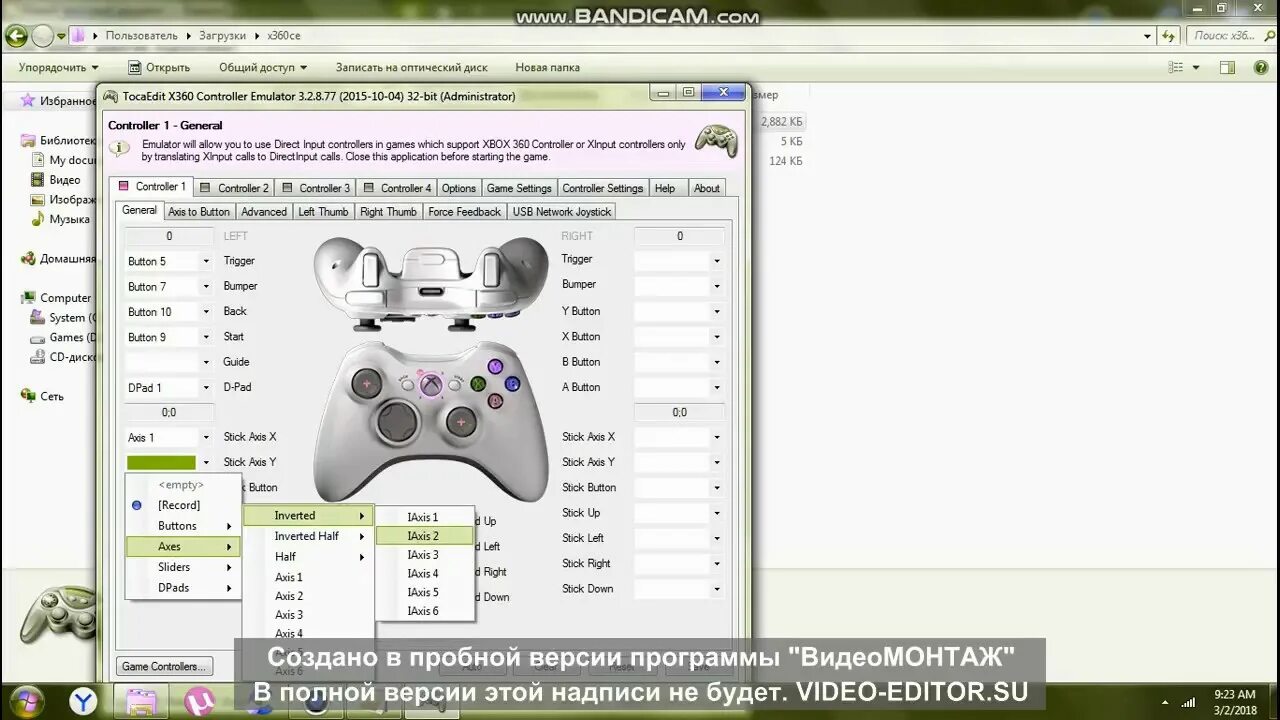Open the Force Feedback sub-tab

(465, 212)
